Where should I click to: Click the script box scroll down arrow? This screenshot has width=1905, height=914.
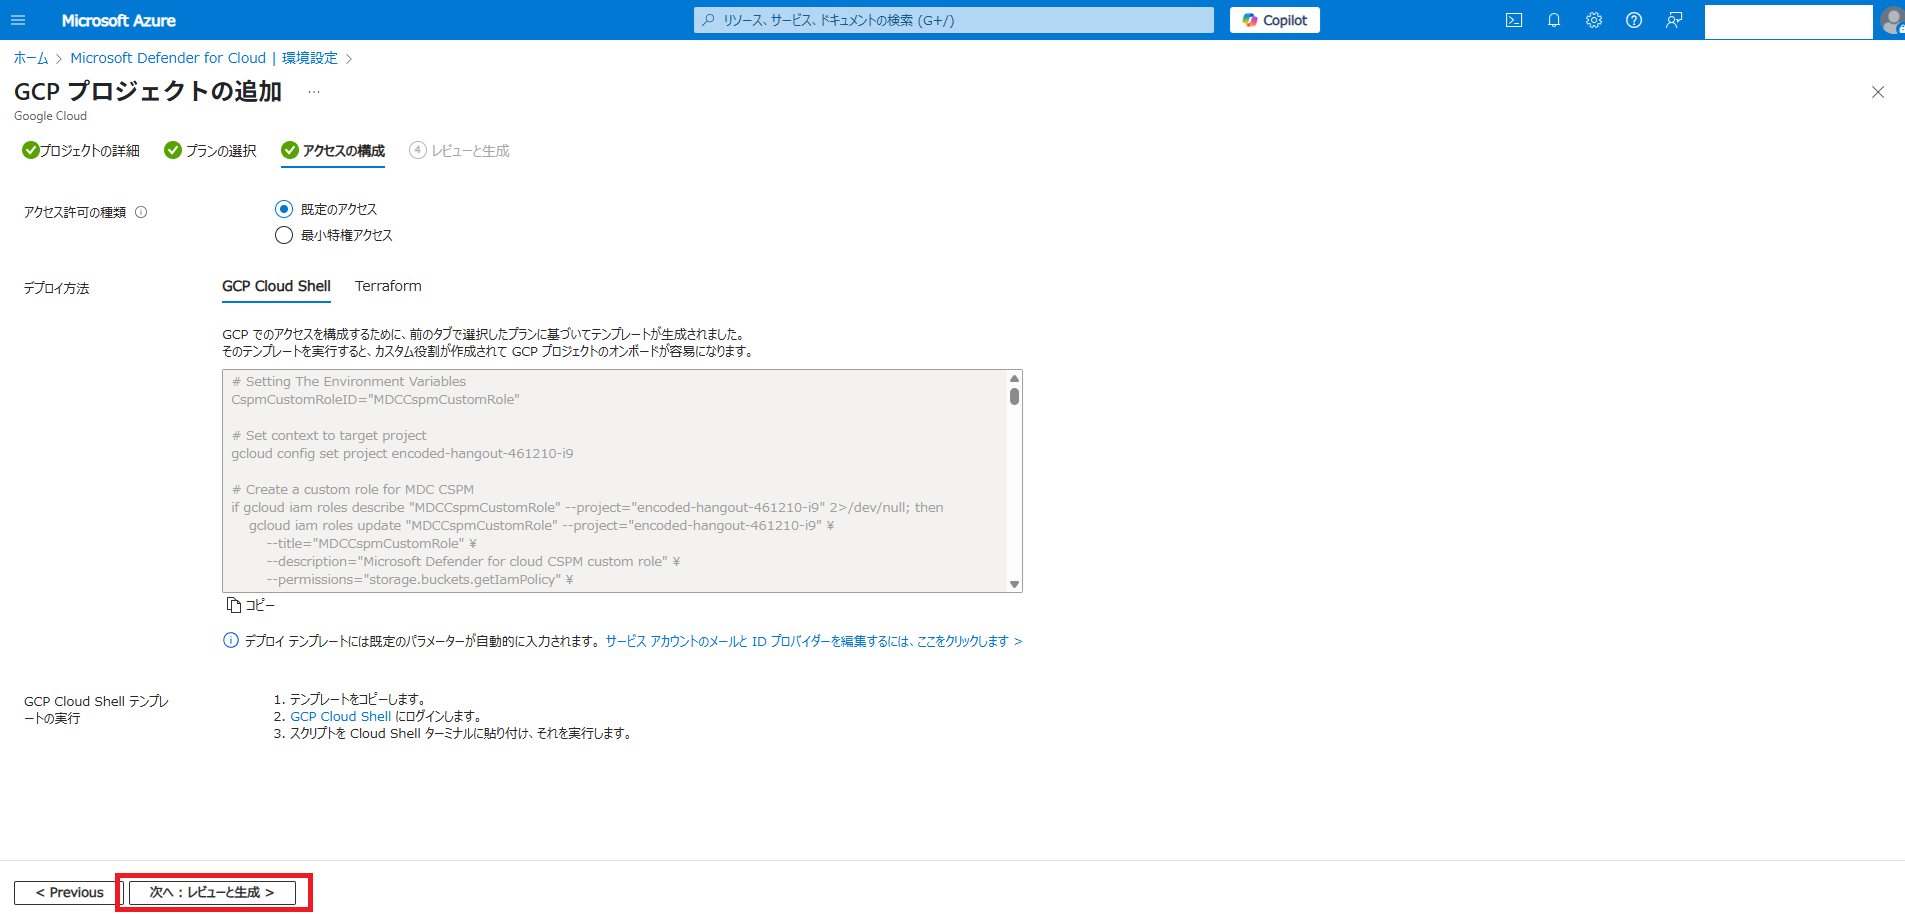1014,584
